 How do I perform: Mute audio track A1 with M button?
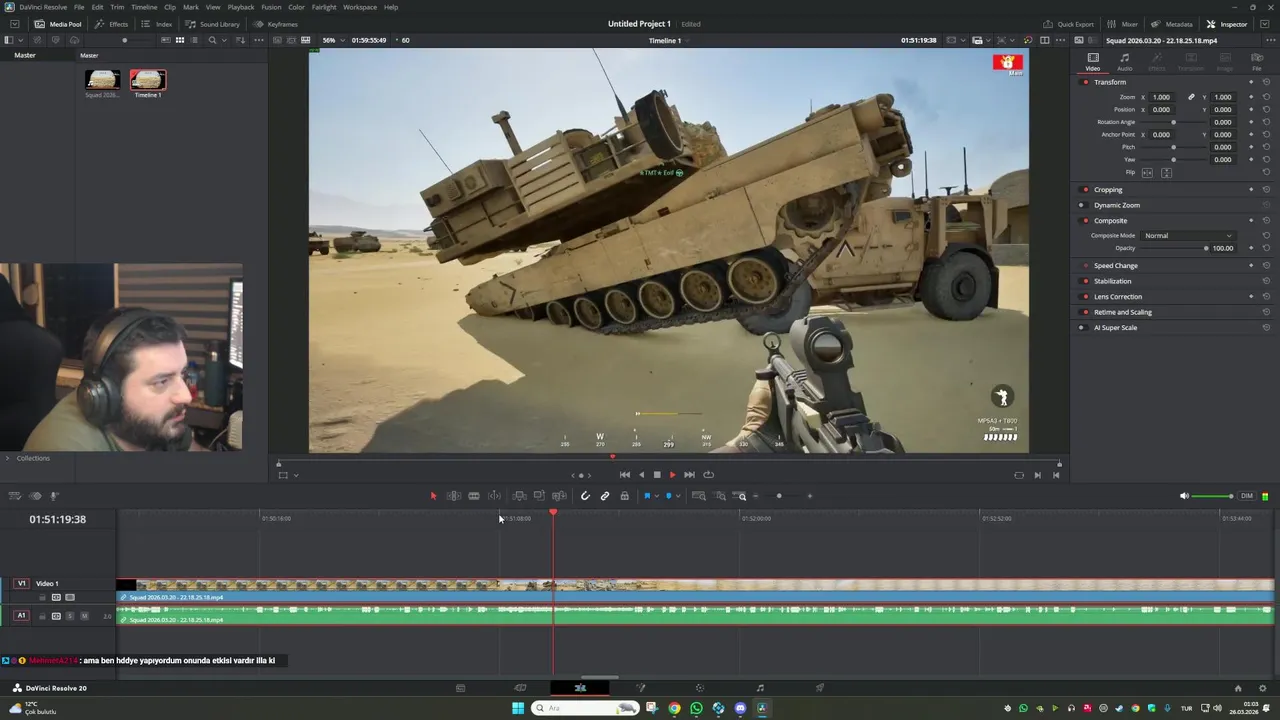[84, 616]
